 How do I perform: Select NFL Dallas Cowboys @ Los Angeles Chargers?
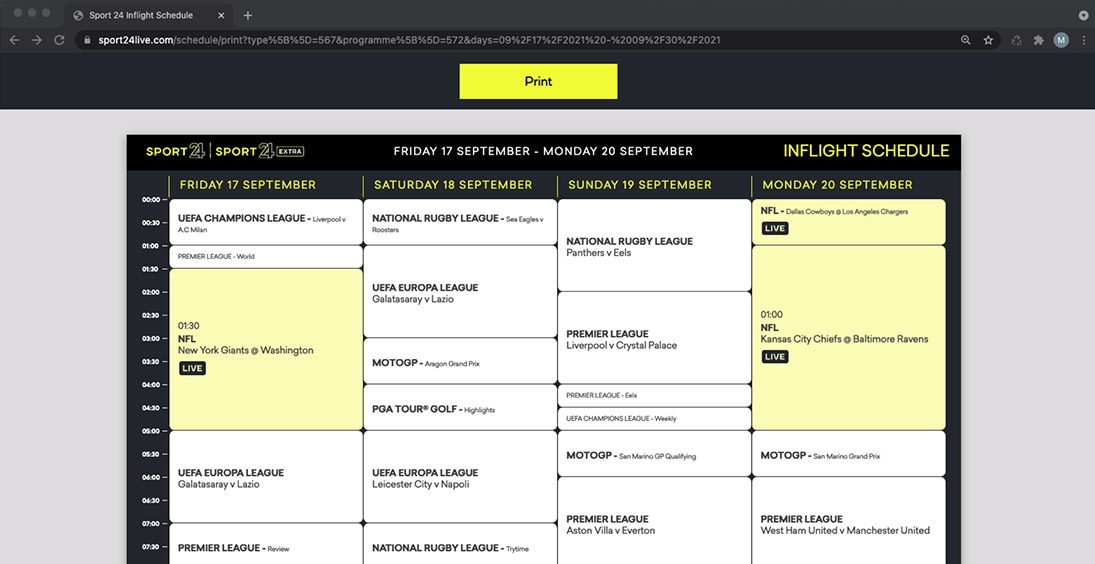pos(848,222)
